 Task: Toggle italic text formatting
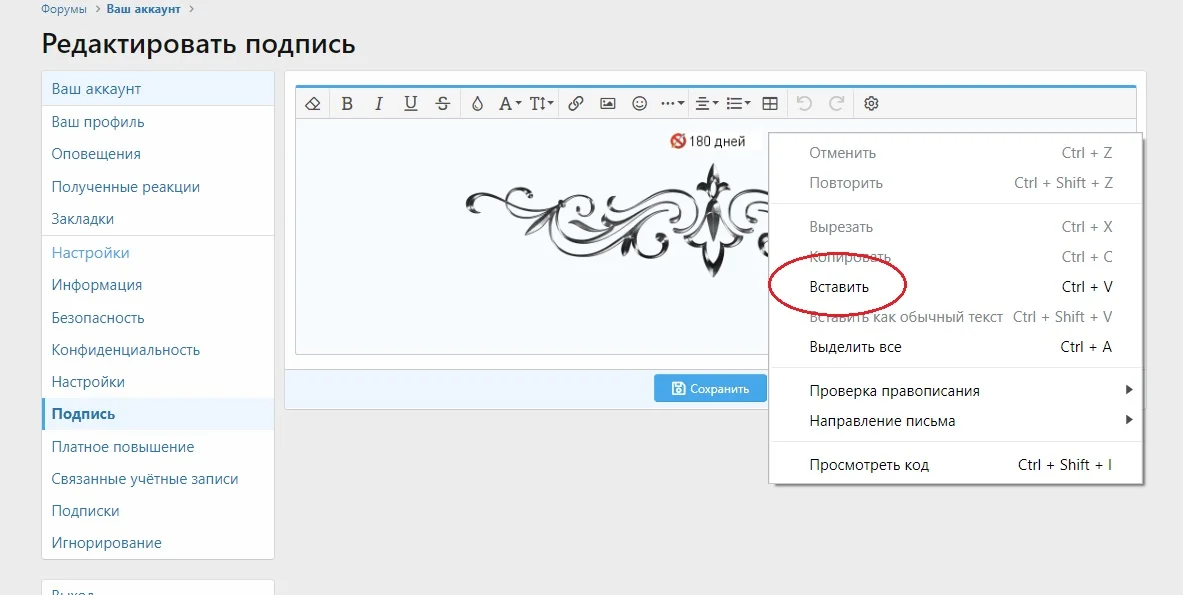point(379,103)
